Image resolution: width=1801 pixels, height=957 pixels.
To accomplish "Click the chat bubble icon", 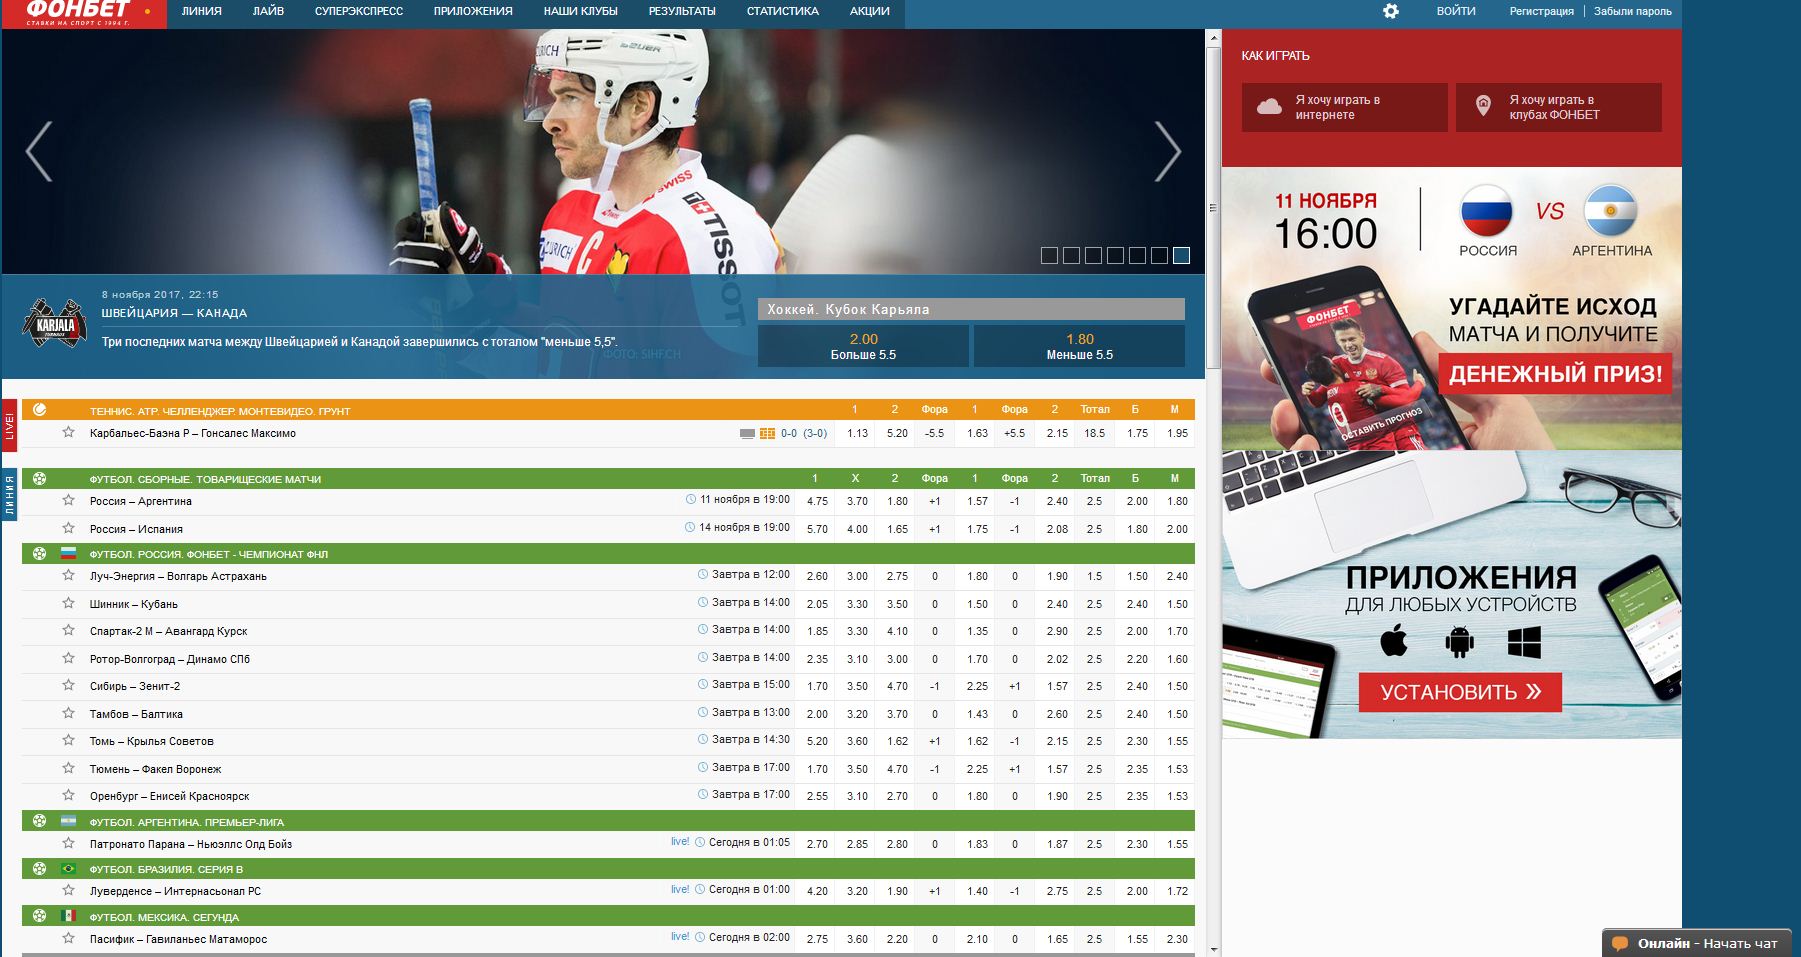I will click(1620, 944).
